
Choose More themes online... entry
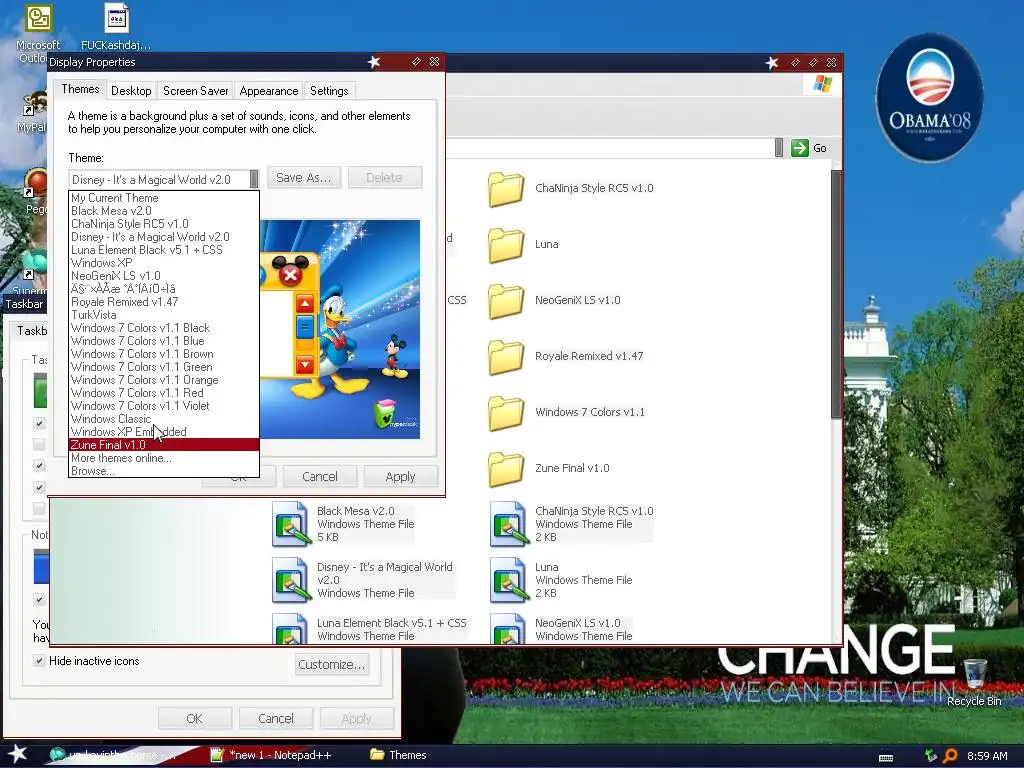[164, 458]
